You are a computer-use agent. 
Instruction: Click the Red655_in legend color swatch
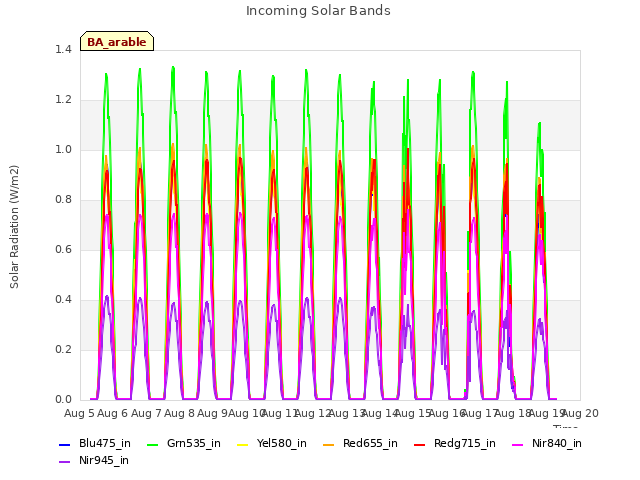pyautogui.click(x=329, y=444)
